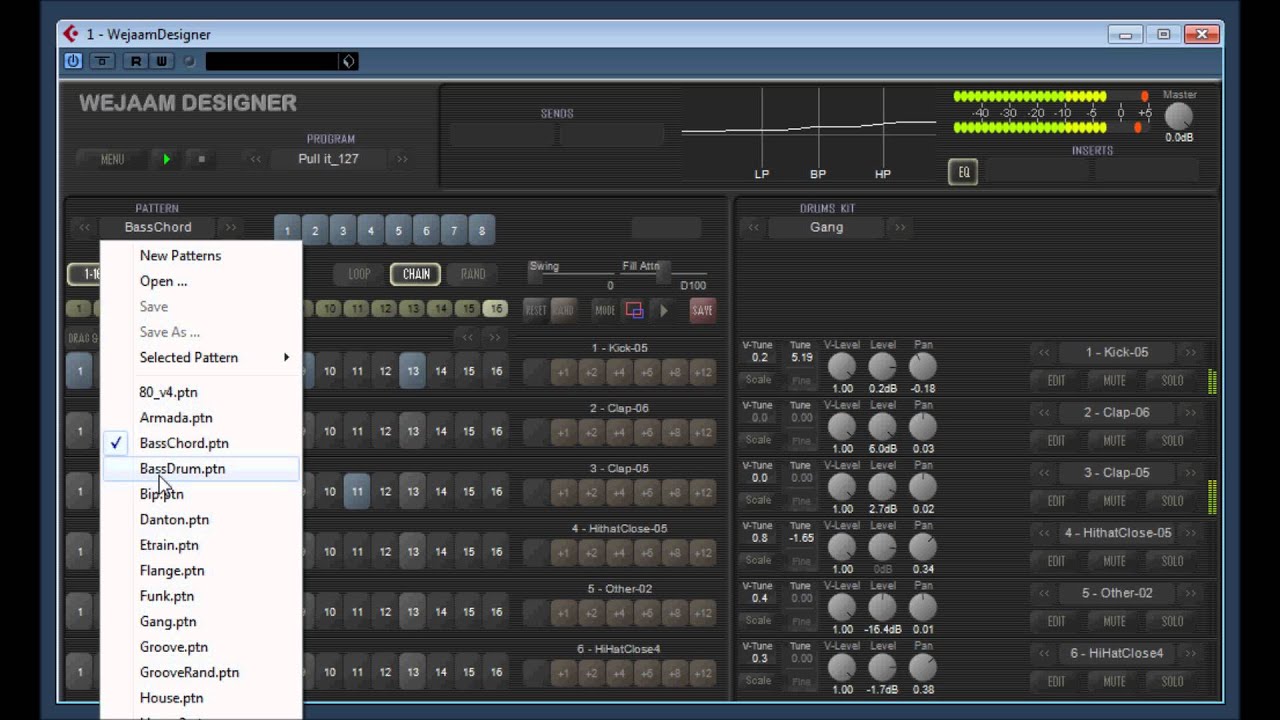Solo the 2 - Clap-06 pad
Screen dimensions: 1280x720
tap(1172, 441)
